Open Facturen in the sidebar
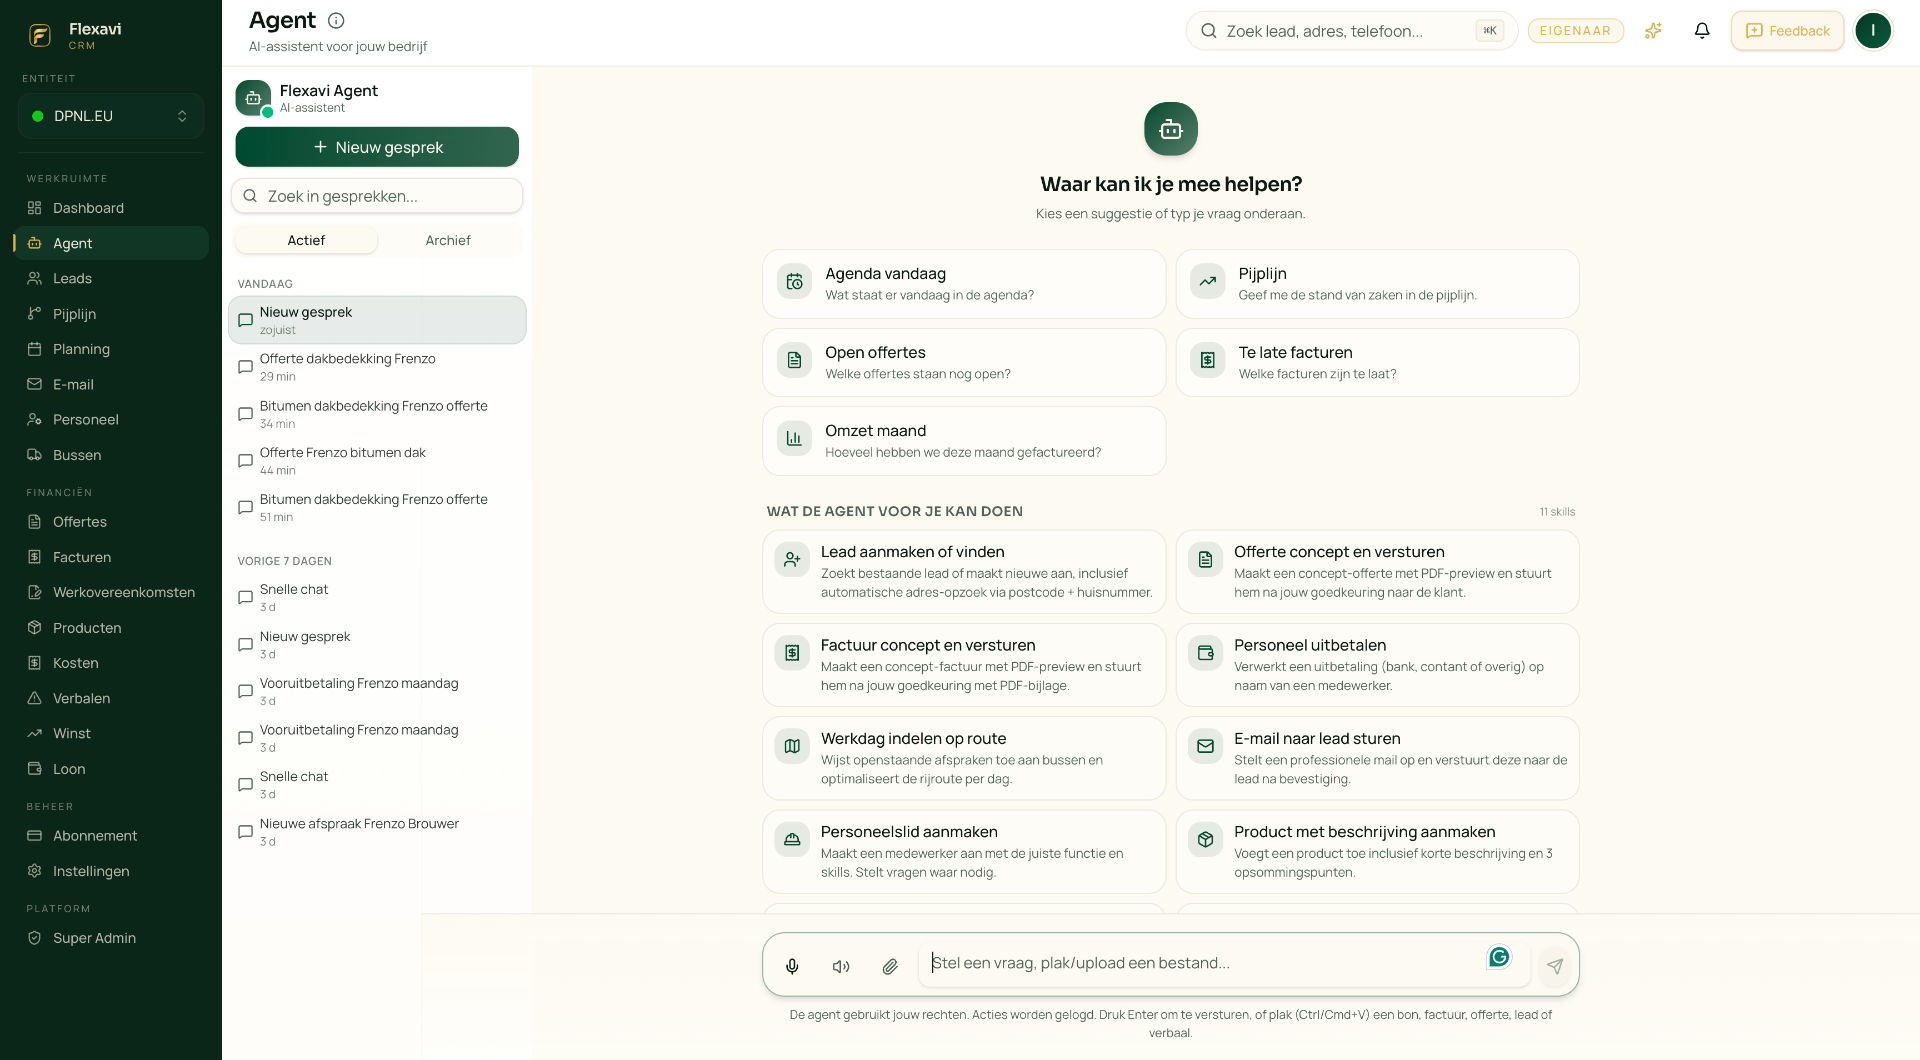 pos(111,558)
